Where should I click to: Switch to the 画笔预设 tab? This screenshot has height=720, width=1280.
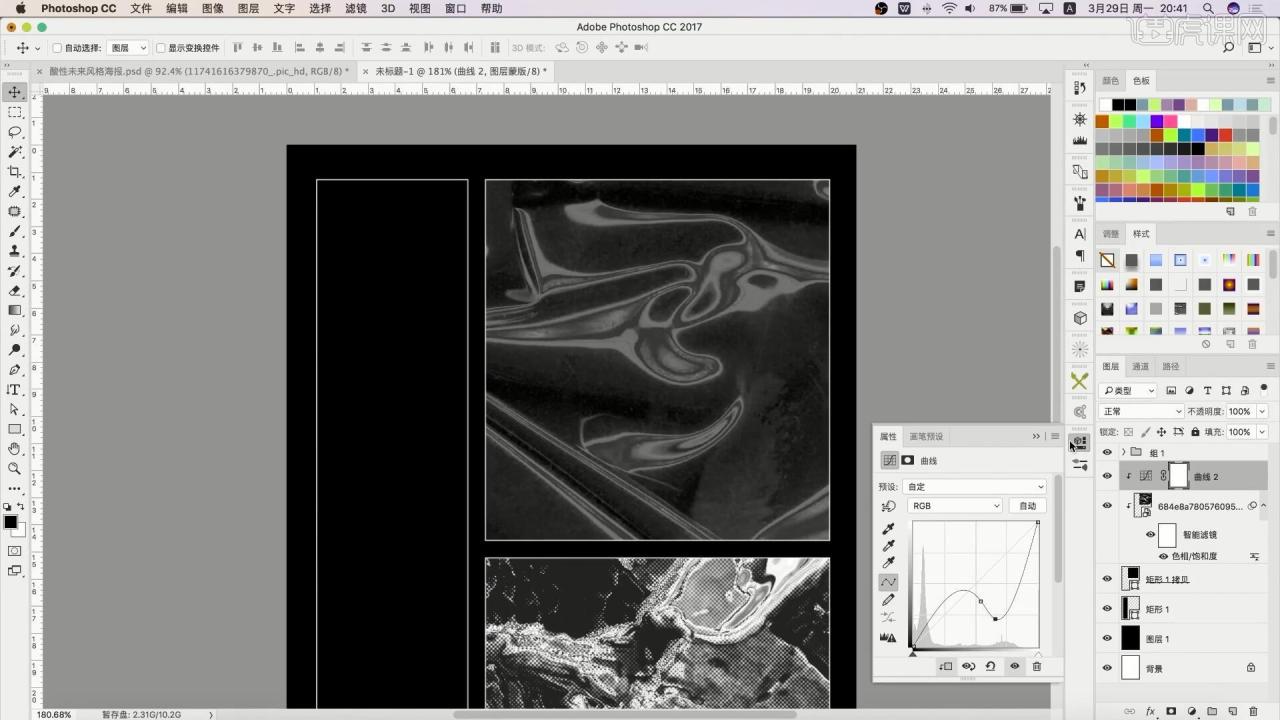pos(926,437)
